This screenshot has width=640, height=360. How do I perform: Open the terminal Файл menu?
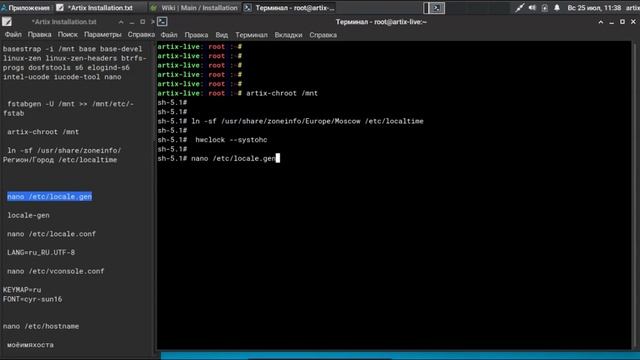click(169, 35)
